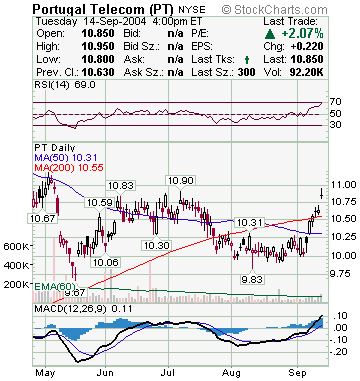Click the Jul month axis label

tap(168, 372)
